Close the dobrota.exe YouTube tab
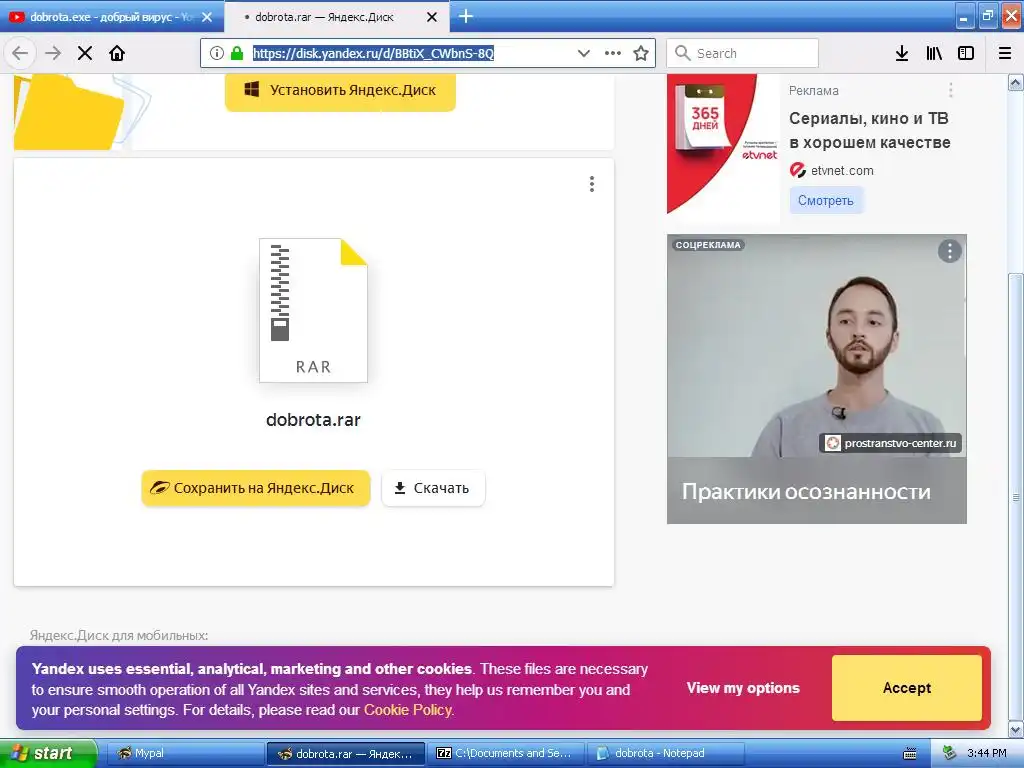Screen dimensions: 1024x768 click(207, 18)
